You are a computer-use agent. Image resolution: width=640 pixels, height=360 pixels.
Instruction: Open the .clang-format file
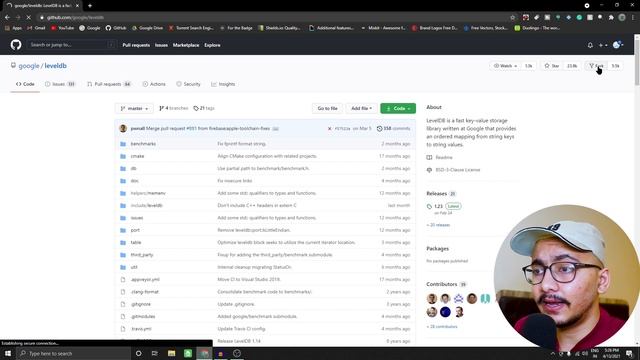pos(144,292)
